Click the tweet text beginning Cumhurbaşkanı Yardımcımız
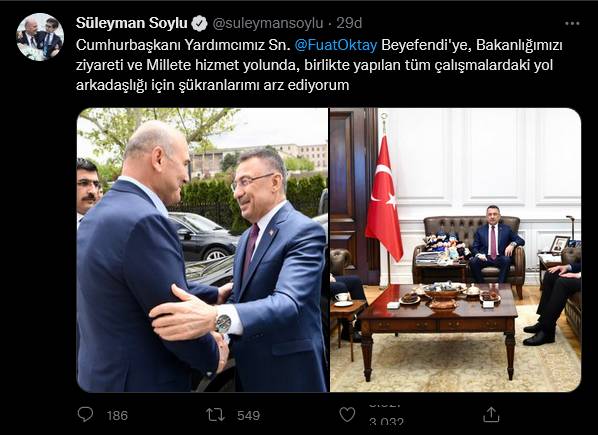 319,65
